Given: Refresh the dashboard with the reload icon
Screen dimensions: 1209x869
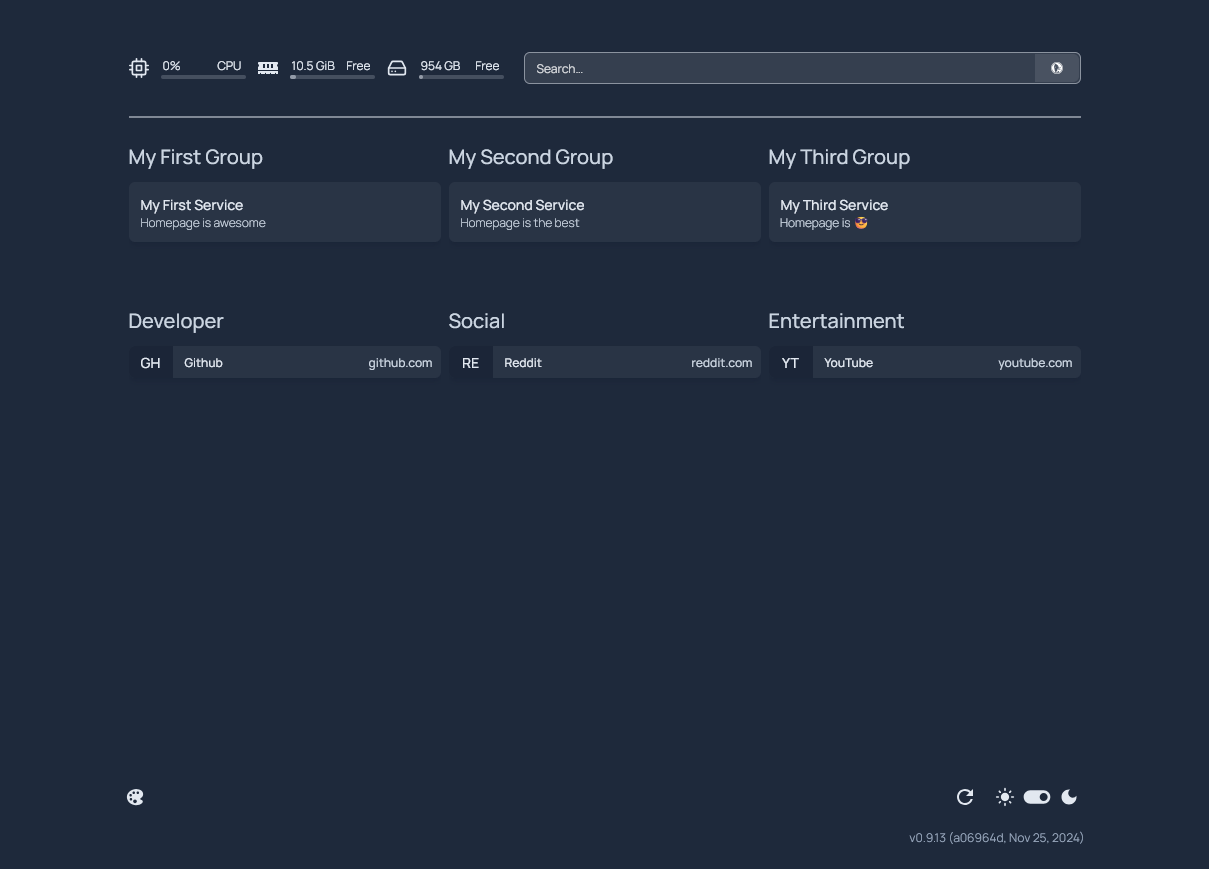Looking at the screenshot, I should coord(964,797).
